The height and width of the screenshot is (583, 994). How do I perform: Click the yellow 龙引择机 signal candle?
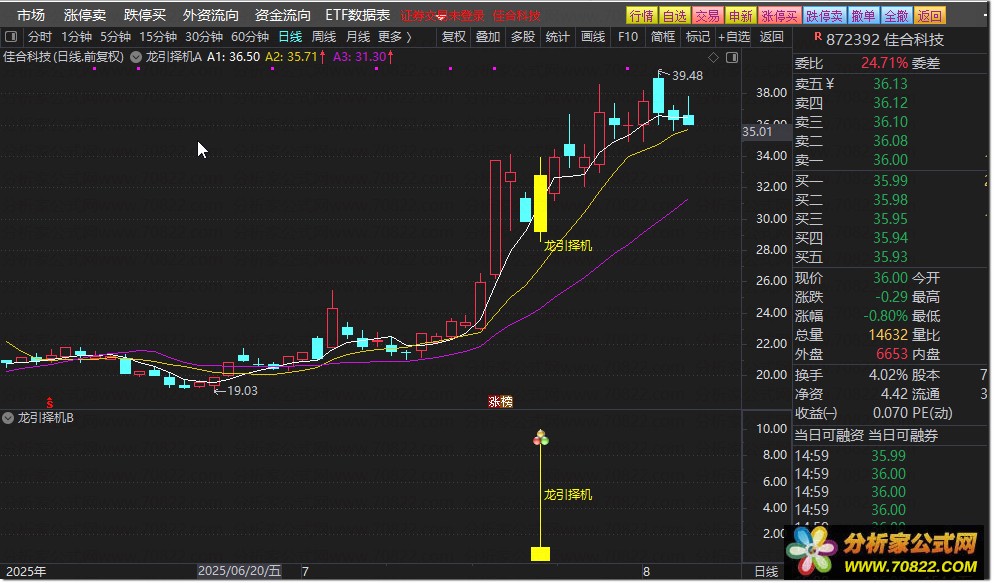pyautogui.click(x=541, y=203)
